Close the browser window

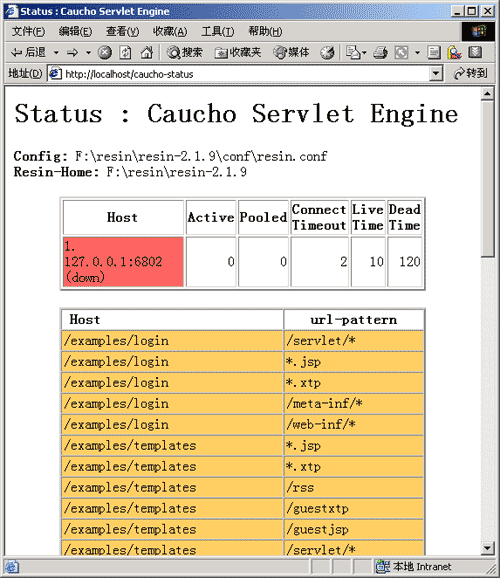tap(487, 11)
